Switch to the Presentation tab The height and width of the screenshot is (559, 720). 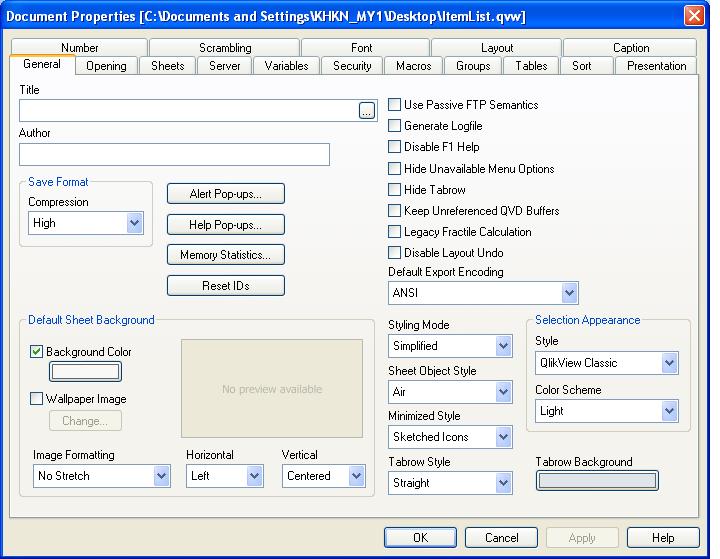[657, 66]
